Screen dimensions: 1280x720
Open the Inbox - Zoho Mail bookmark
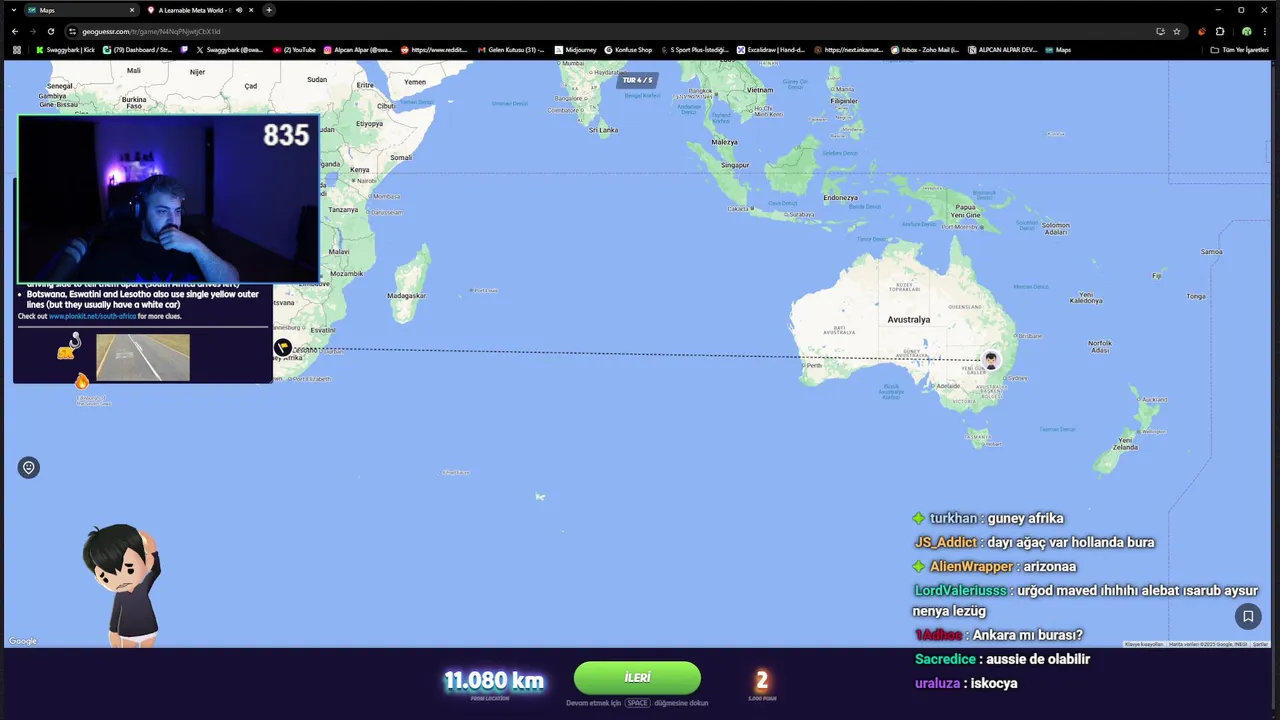[925, 49]
